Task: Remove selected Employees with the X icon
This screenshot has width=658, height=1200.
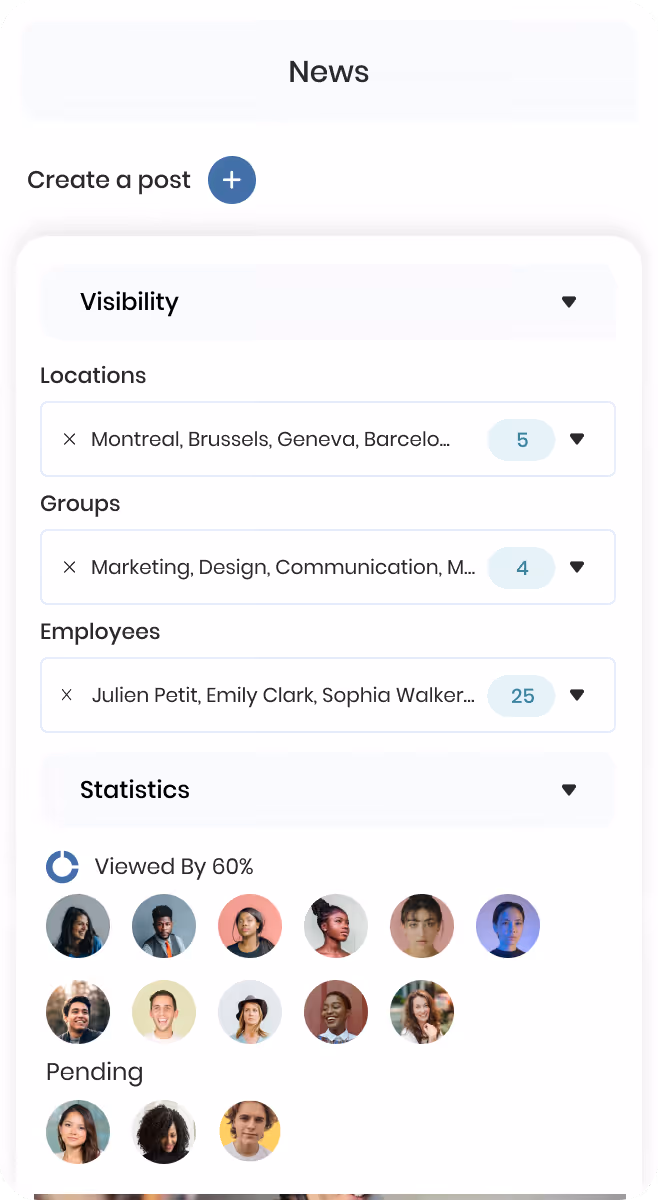Action: click(67, 695)
